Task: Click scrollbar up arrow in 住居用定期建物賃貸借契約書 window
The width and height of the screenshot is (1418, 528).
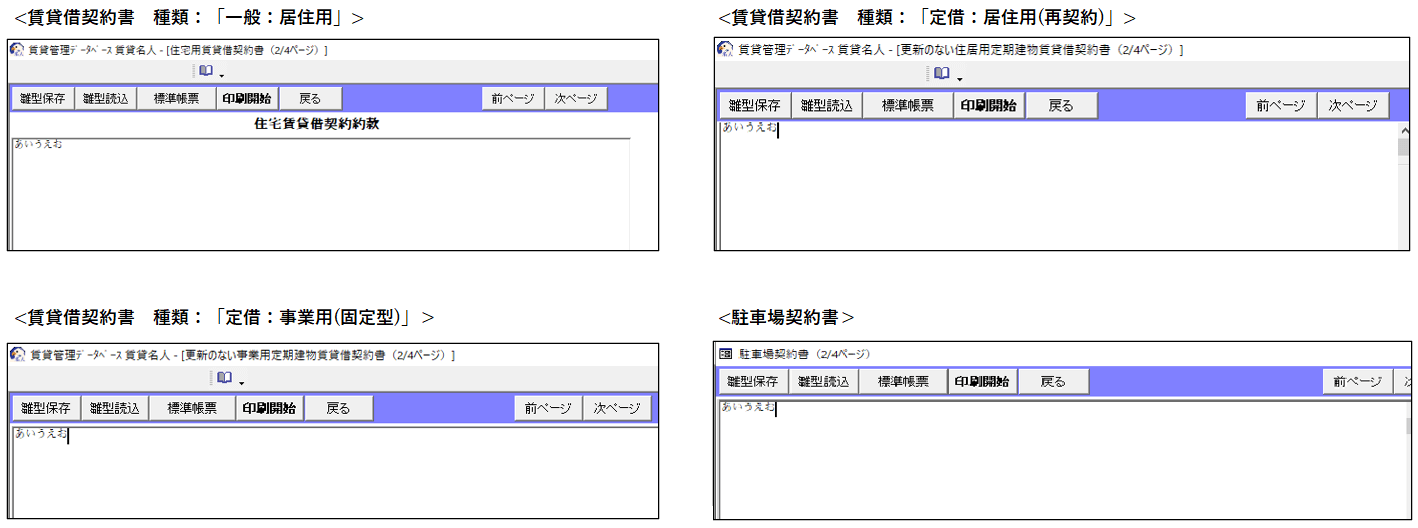Action: coord(1403,130)
